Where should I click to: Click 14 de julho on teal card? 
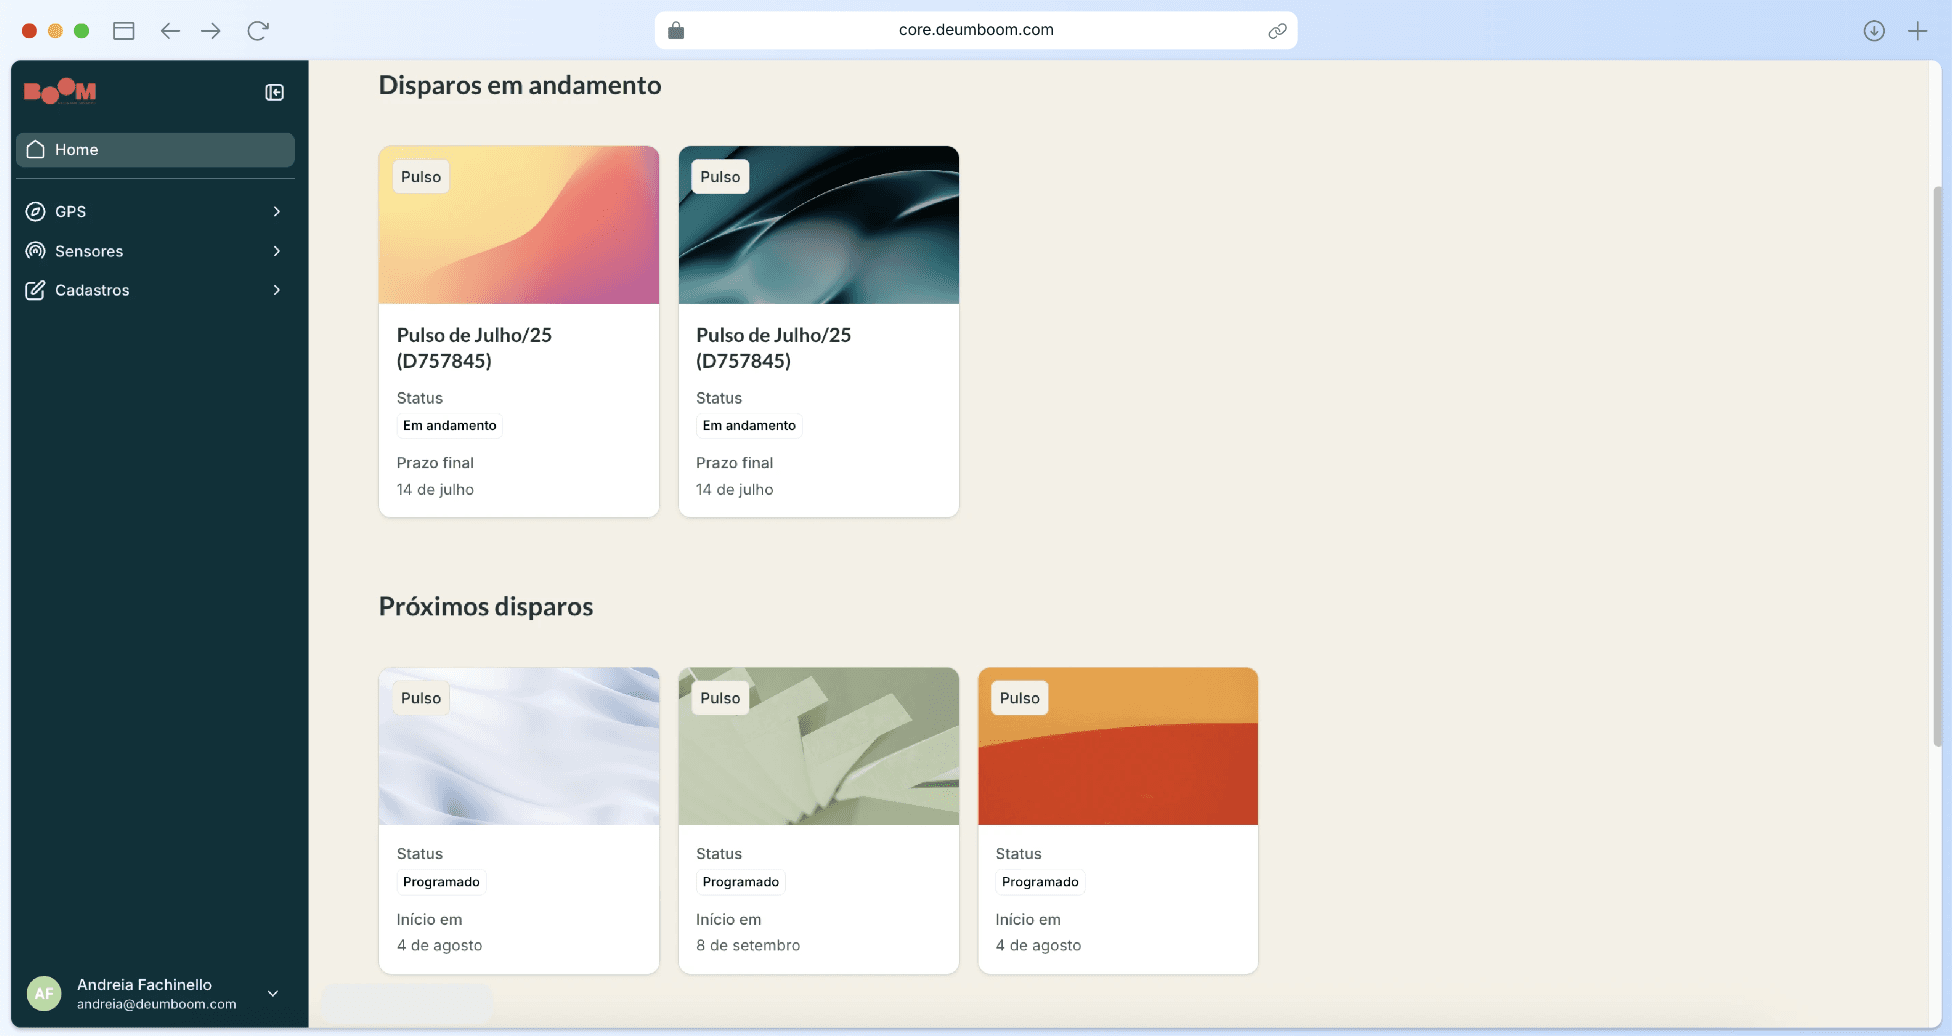(735, 490)
